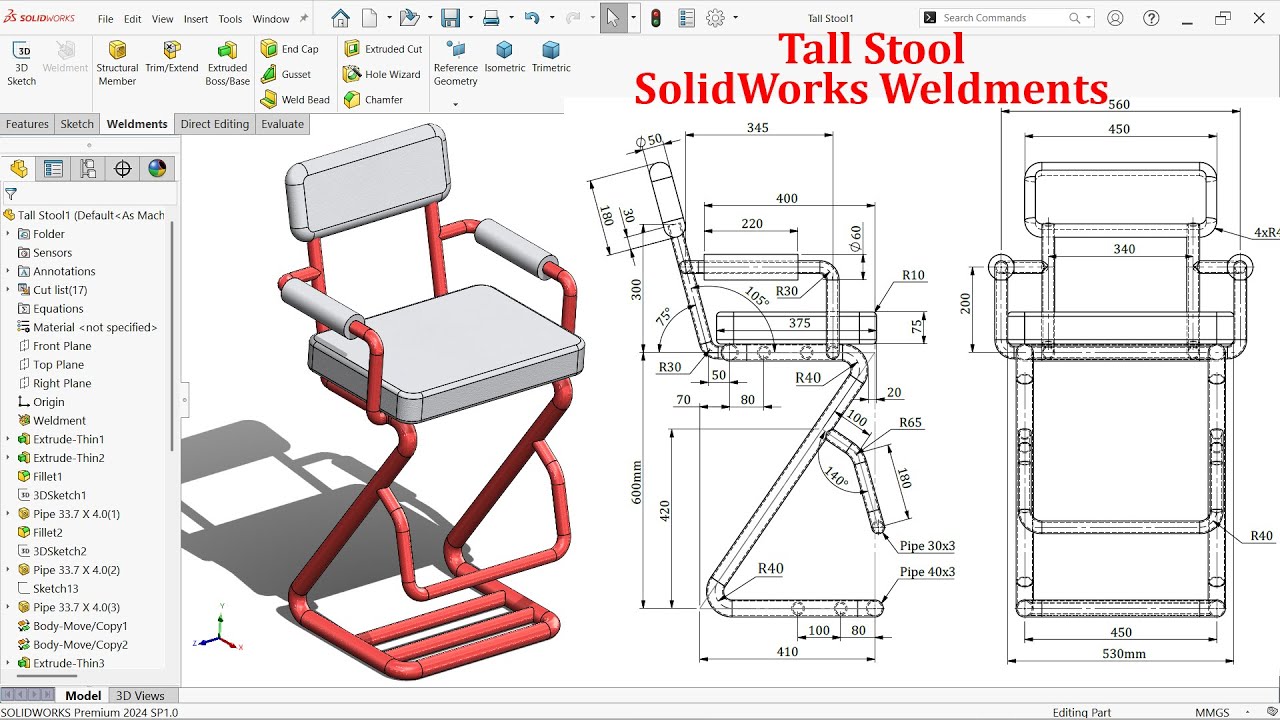Switch to the Sketch tab
The width and height of the screenshot is (1280, 720).
coord(77,124)
